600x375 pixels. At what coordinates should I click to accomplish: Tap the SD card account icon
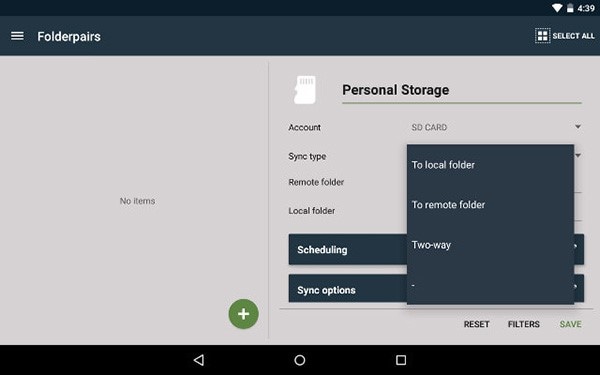[x=305, y=90]
